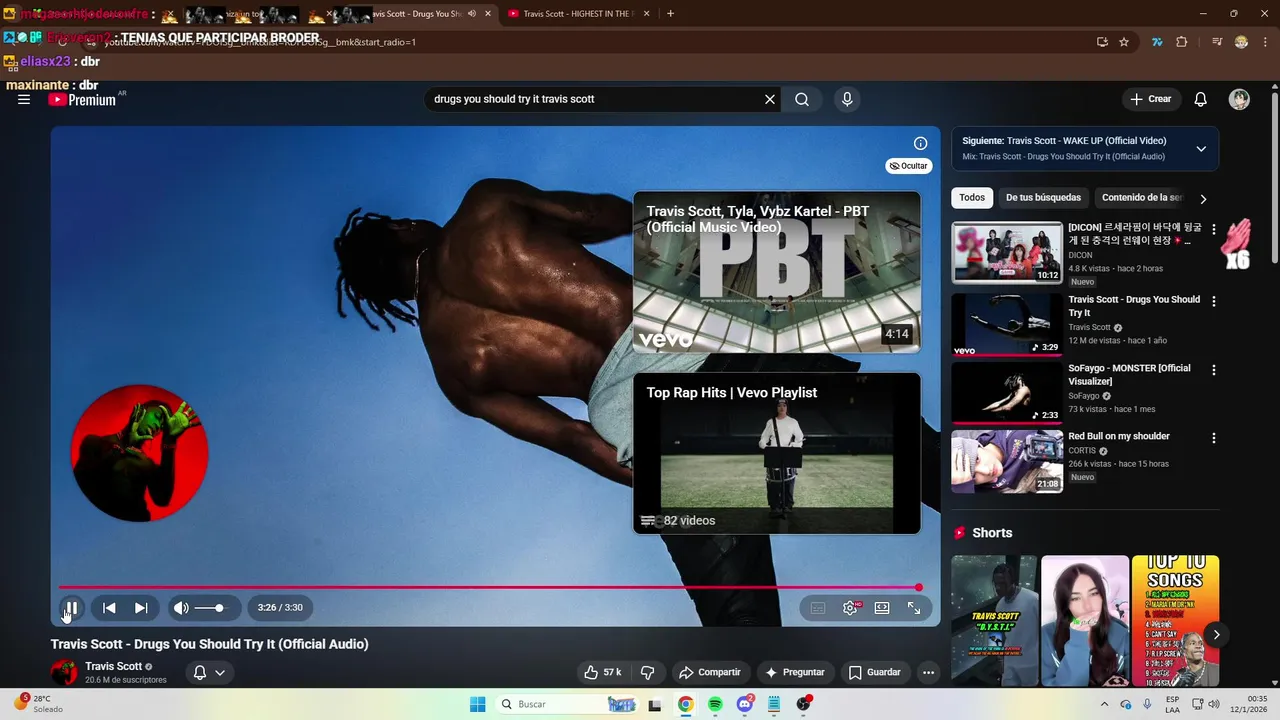Open more actions three-dot menu below video

tap(929, 672)
